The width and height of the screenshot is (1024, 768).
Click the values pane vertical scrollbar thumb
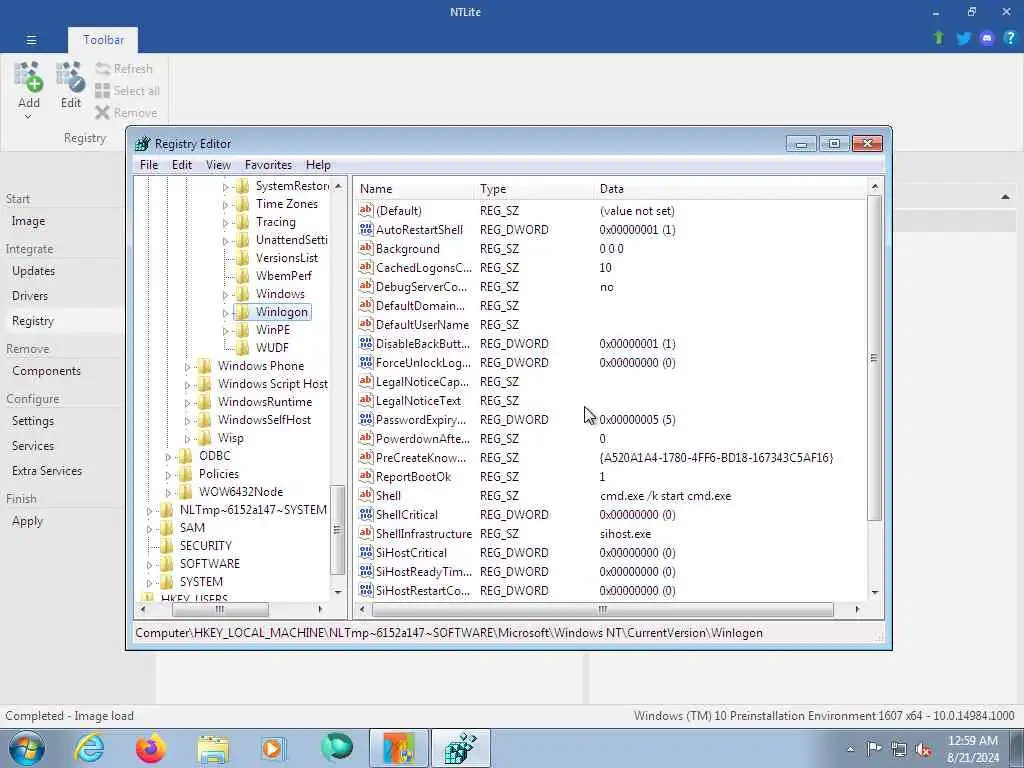(874, 358)
